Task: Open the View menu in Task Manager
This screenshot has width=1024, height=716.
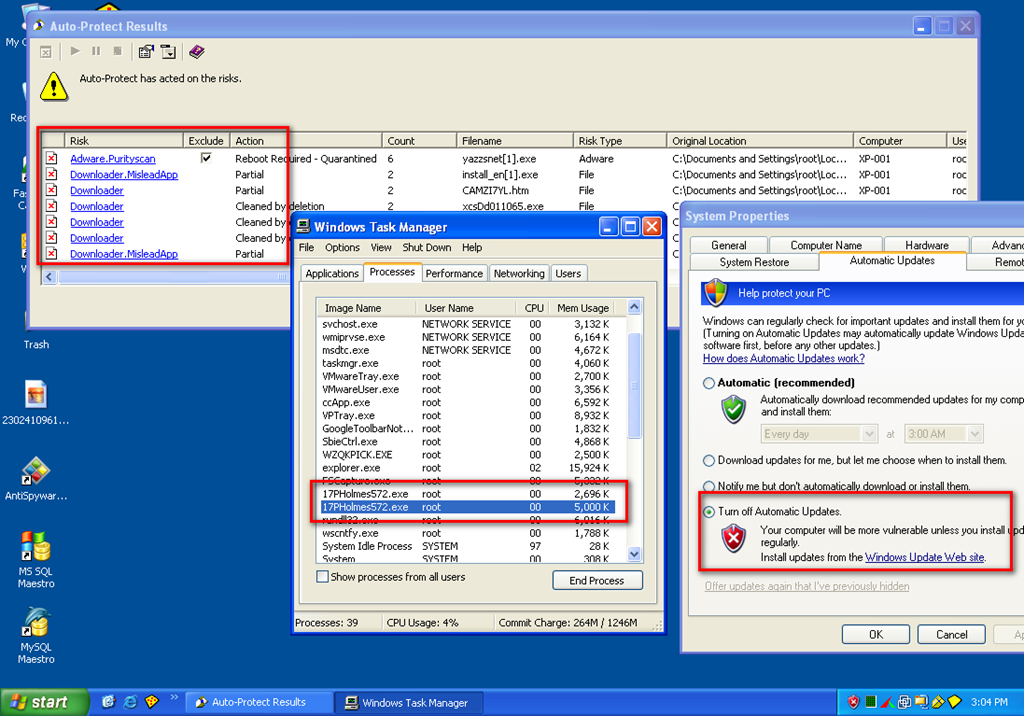Action: click(x=381, y=248)
